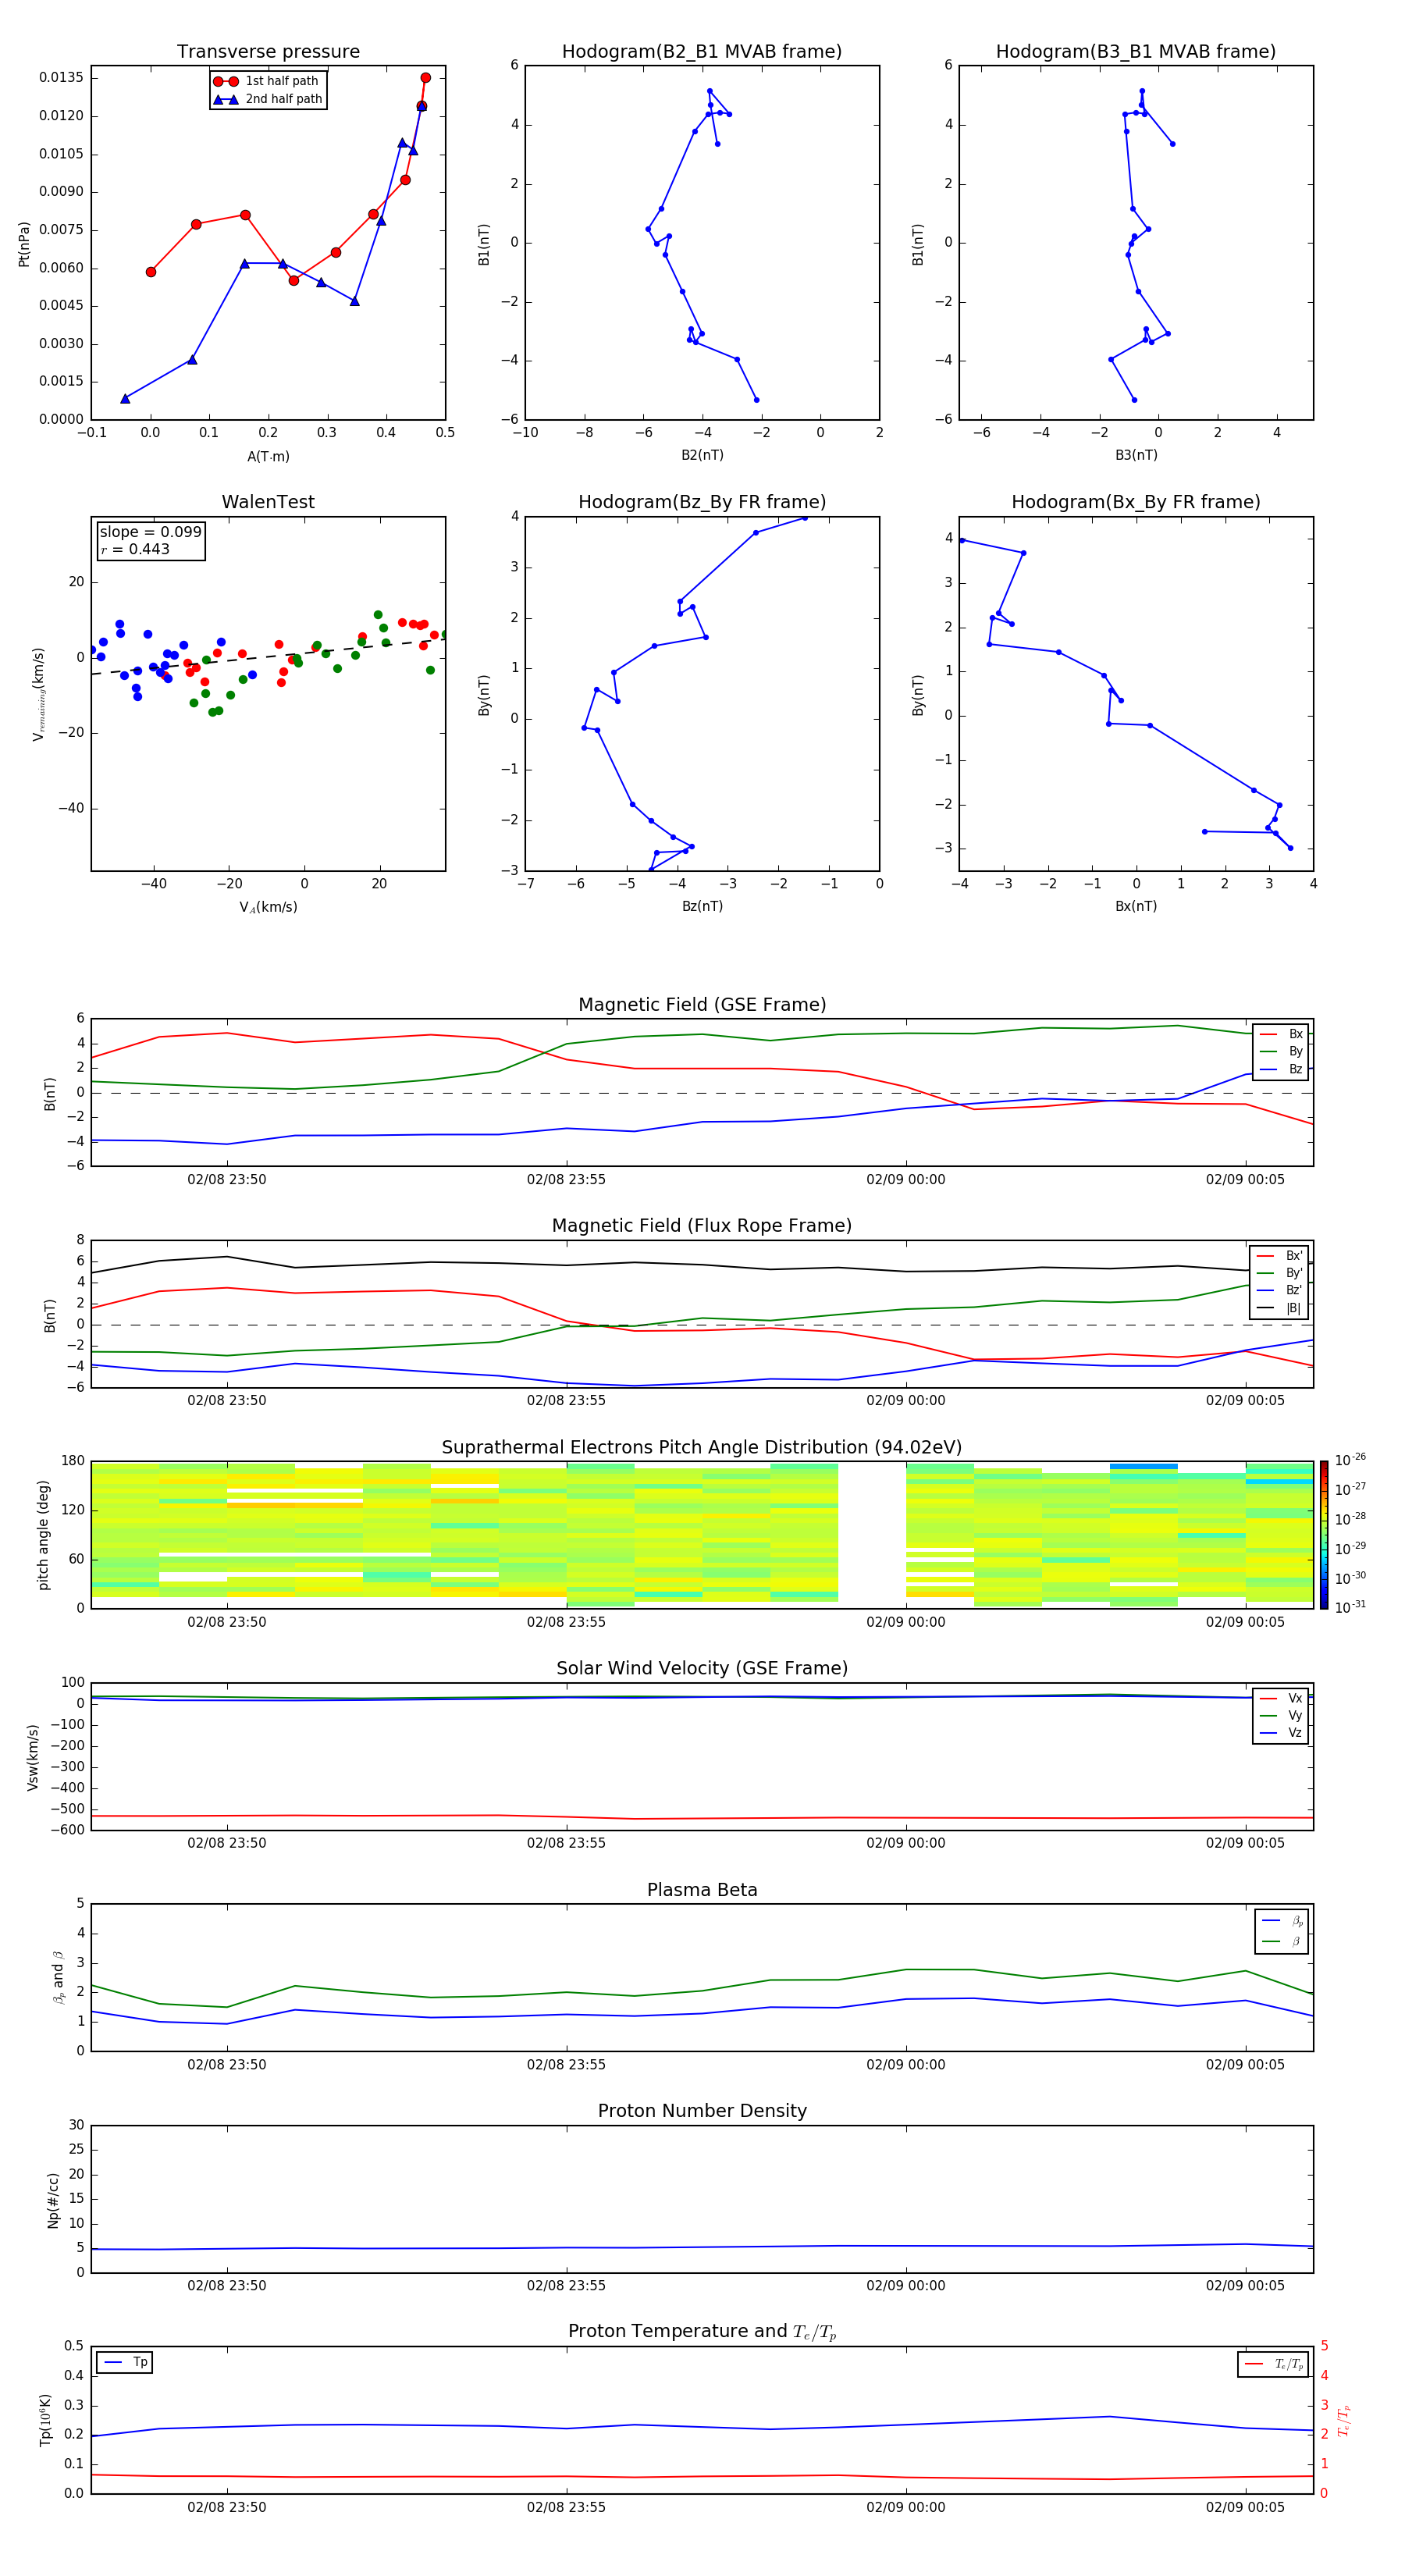
Task: Click 'Magnetic Field (Flux Rope Frame)' title
Action: [x=702, y=1226]
